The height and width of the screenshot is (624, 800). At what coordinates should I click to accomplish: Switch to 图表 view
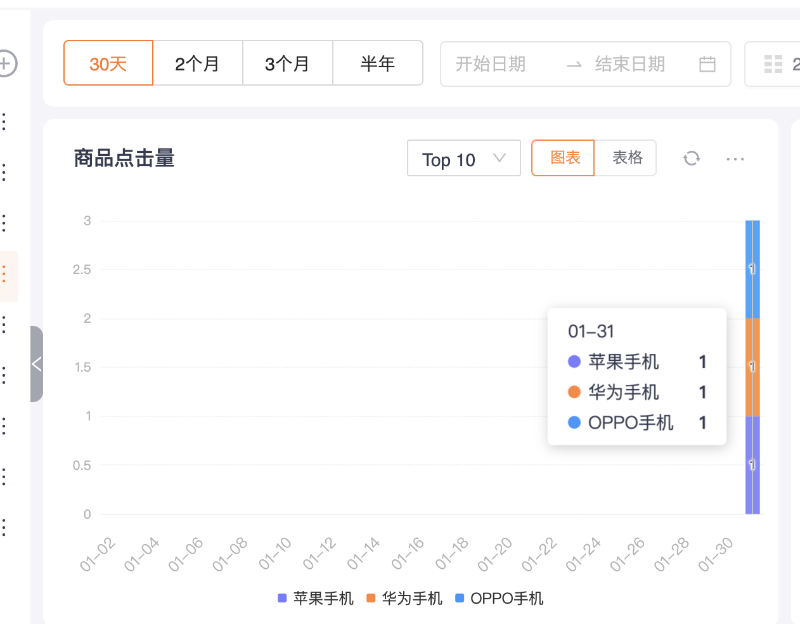click(563, 158)
